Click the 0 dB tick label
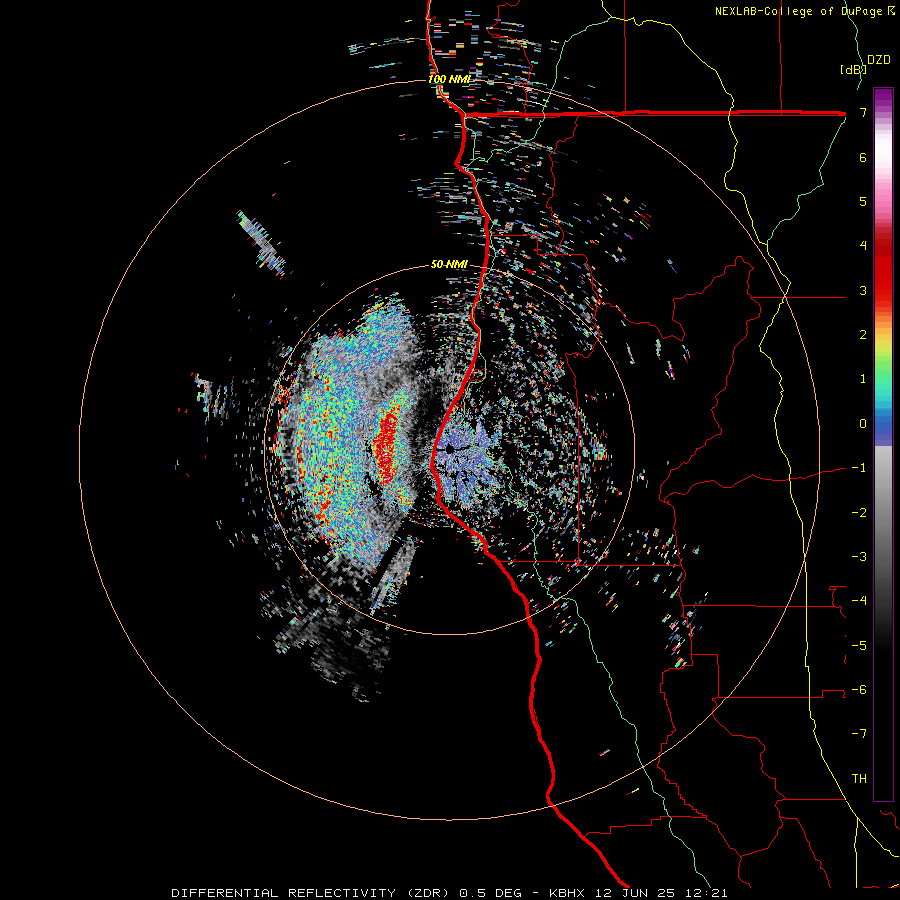900x900 pixels. [863, 424]
